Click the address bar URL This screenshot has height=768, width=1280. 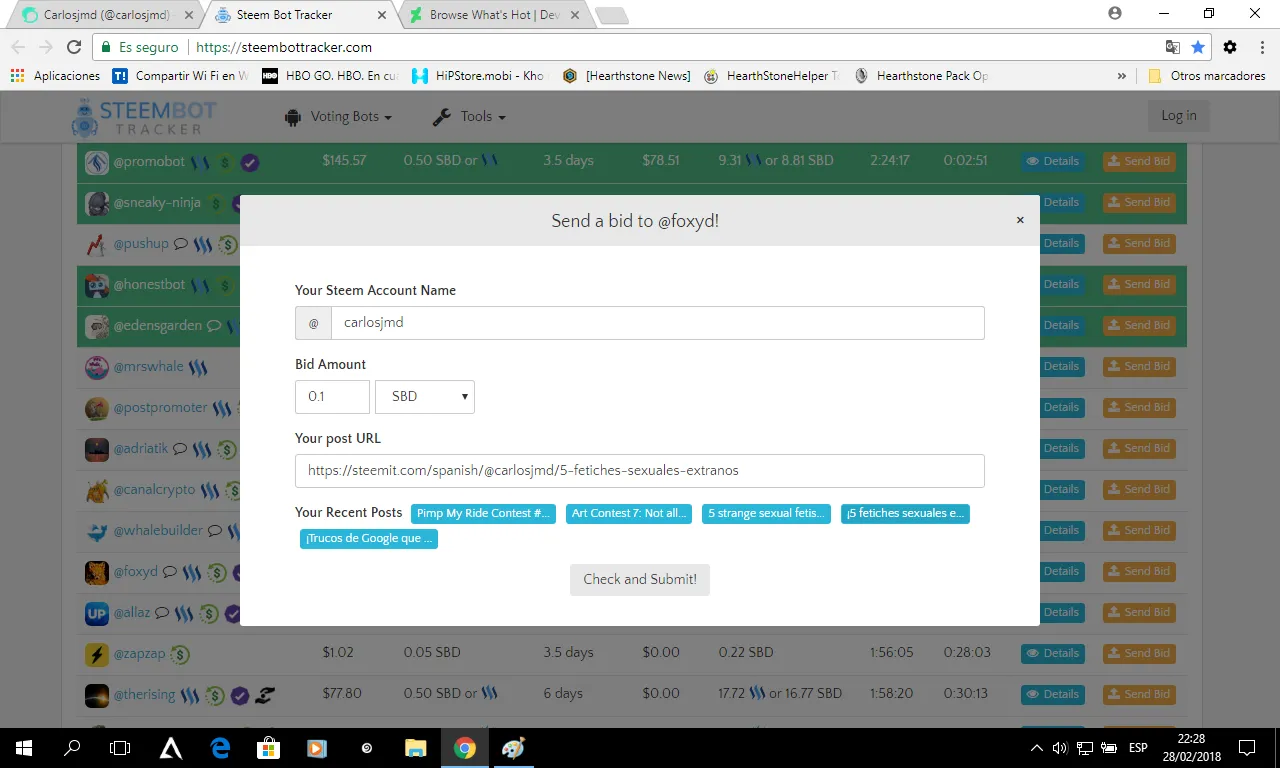[284, 47]
